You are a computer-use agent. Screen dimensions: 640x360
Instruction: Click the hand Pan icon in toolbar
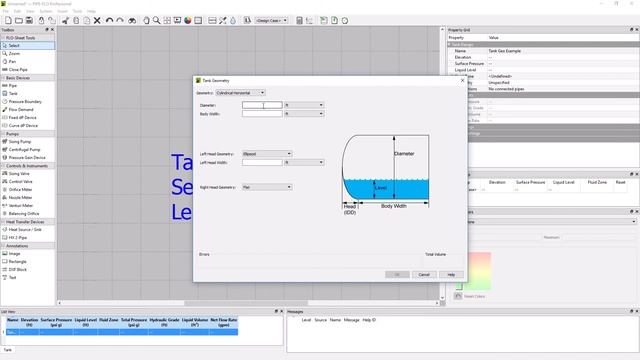pyautogui.click(x=146, y=20)
